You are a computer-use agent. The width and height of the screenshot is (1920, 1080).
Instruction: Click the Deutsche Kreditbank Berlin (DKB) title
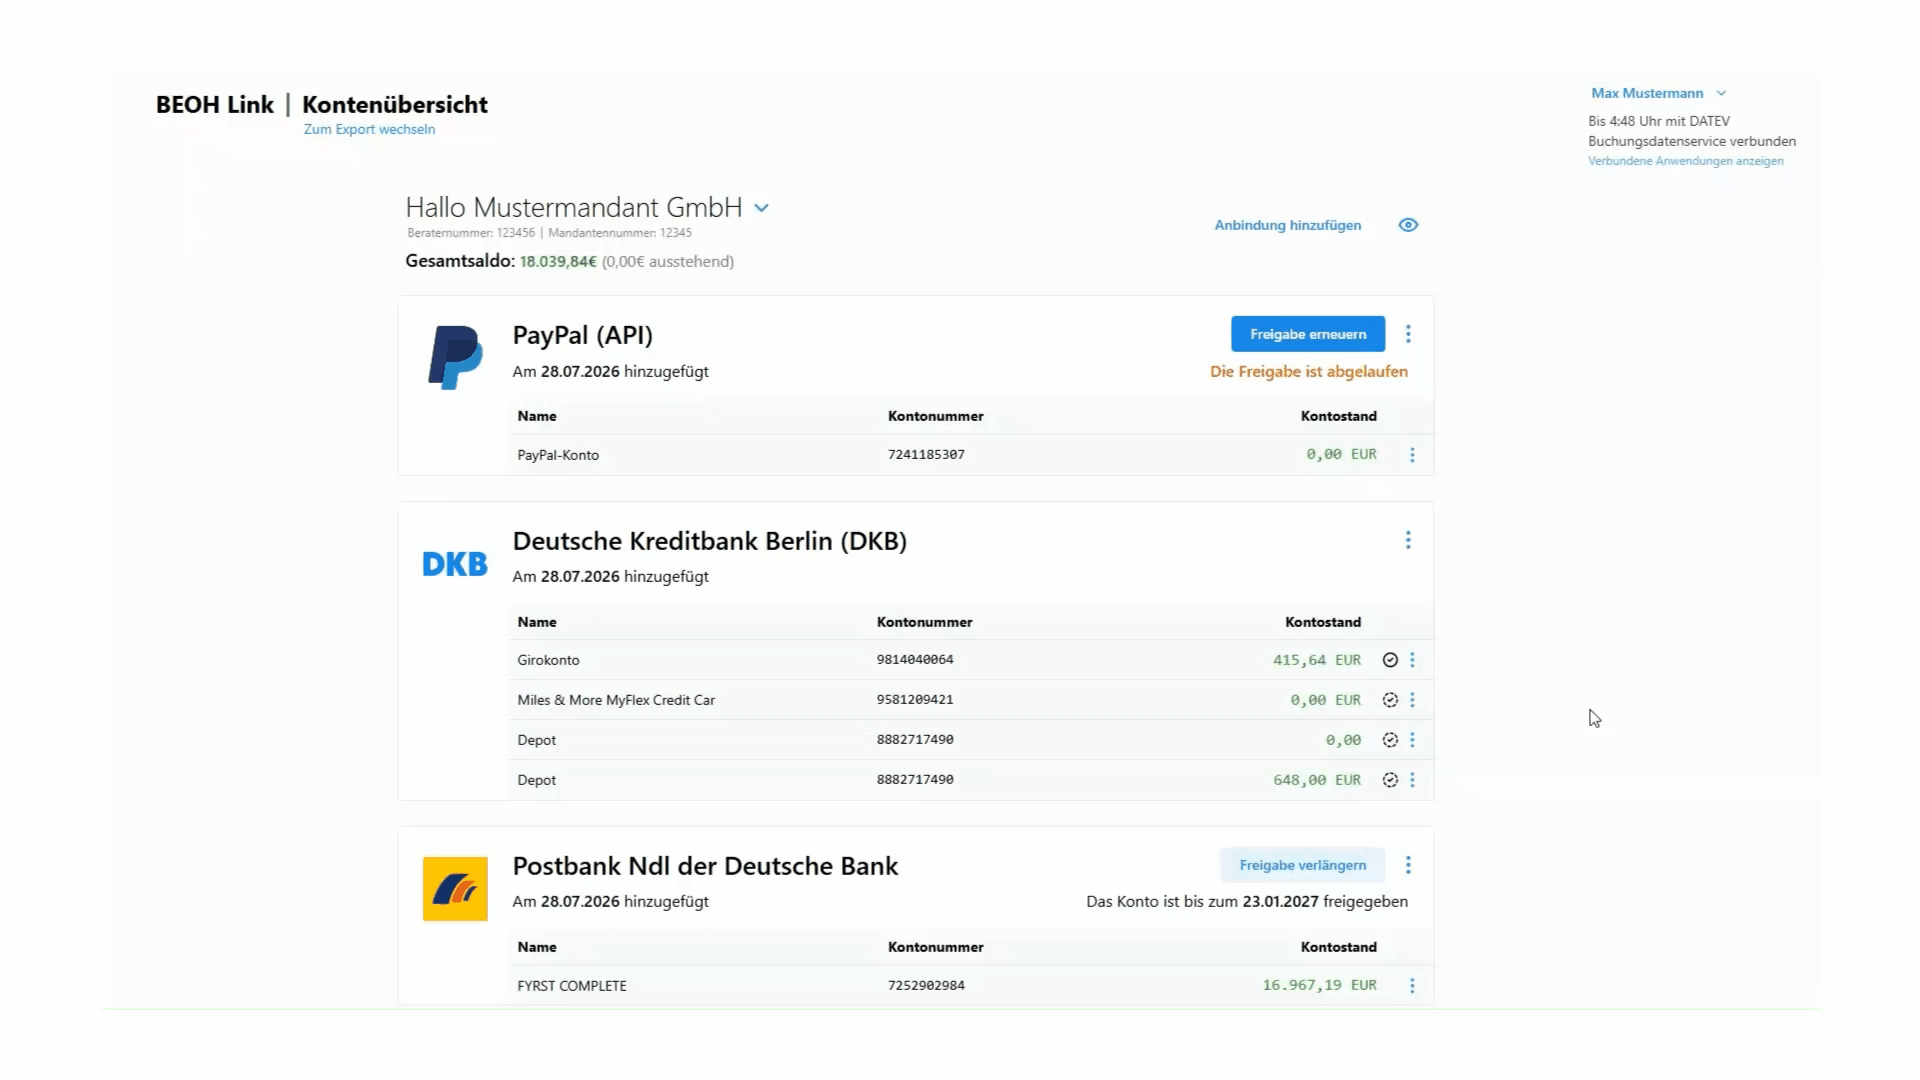pyautogui.click(x=710, y=541)
